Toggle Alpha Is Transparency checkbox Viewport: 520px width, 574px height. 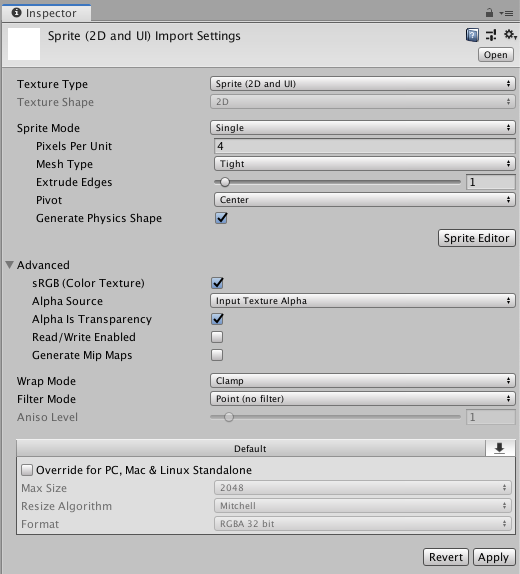tap(218, 319)
